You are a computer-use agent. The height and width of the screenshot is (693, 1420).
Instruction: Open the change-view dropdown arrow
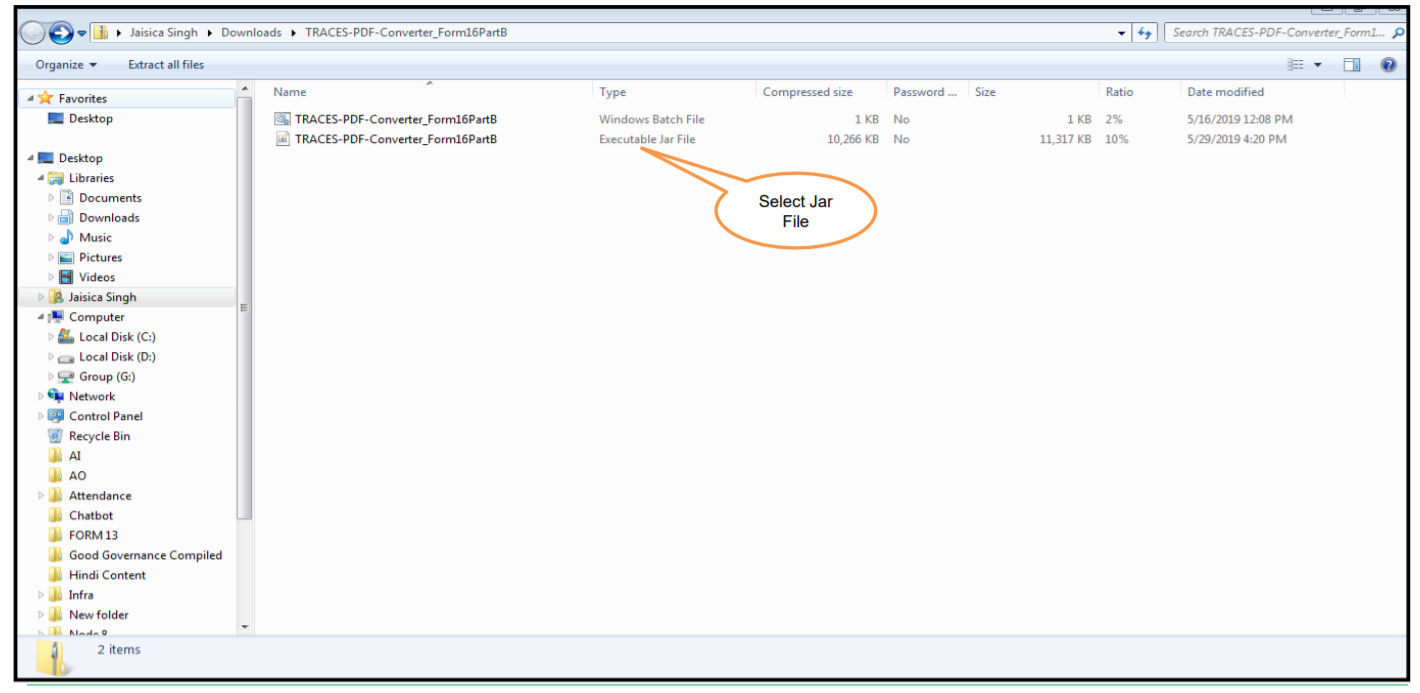tap(1317, 64)
